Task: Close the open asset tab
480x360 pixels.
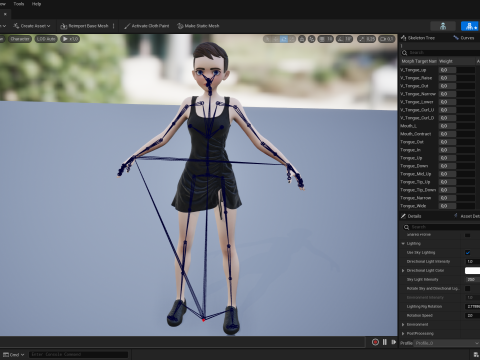Action: pyautogui.click(x=5, y=14)
